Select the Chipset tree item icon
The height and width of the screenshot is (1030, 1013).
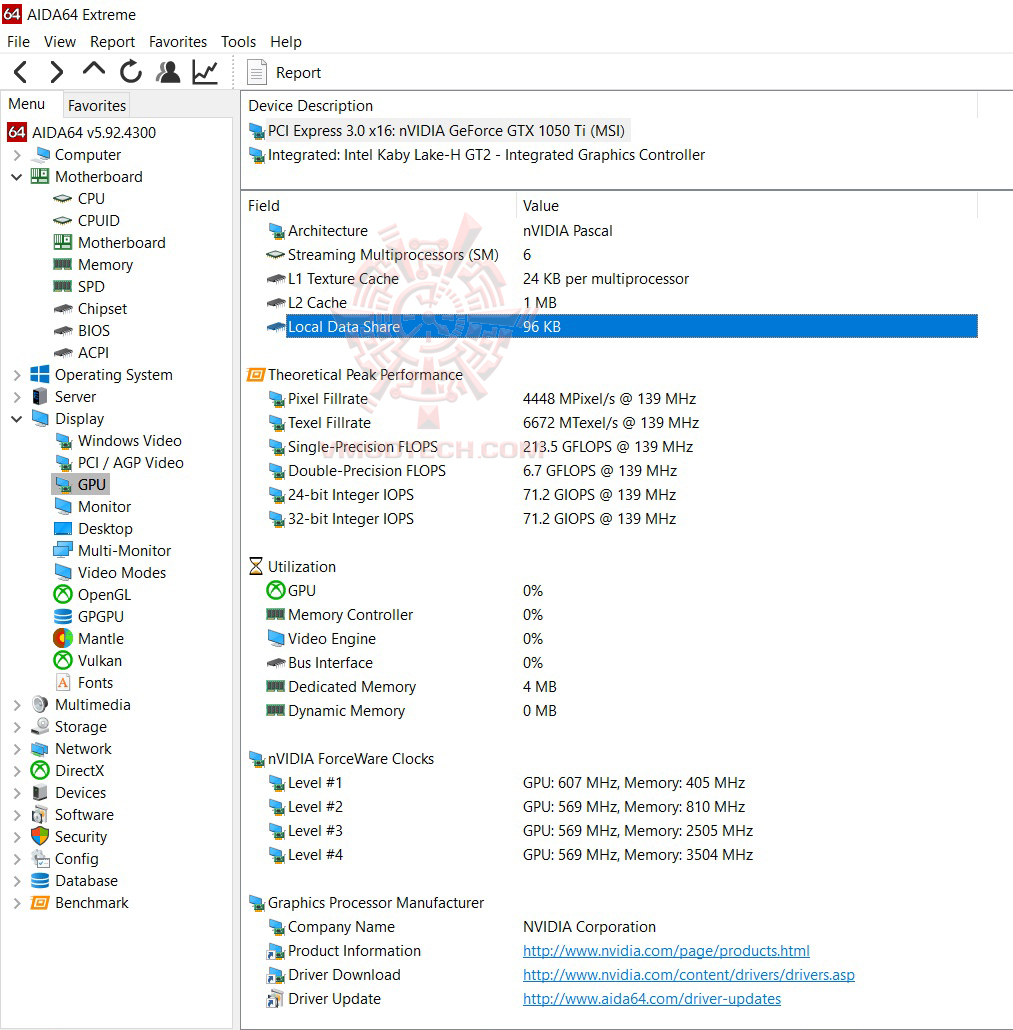coord(62,309)
